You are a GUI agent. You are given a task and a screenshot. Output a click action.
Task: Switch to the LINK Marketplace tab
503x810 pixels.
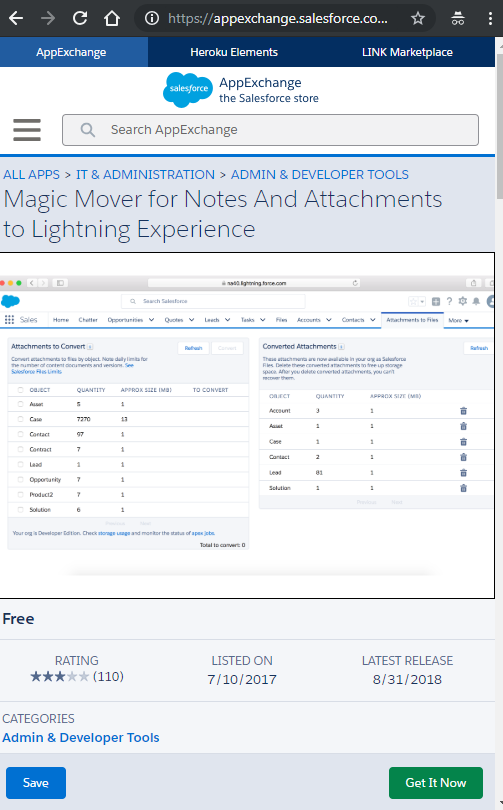pos(407,52)
